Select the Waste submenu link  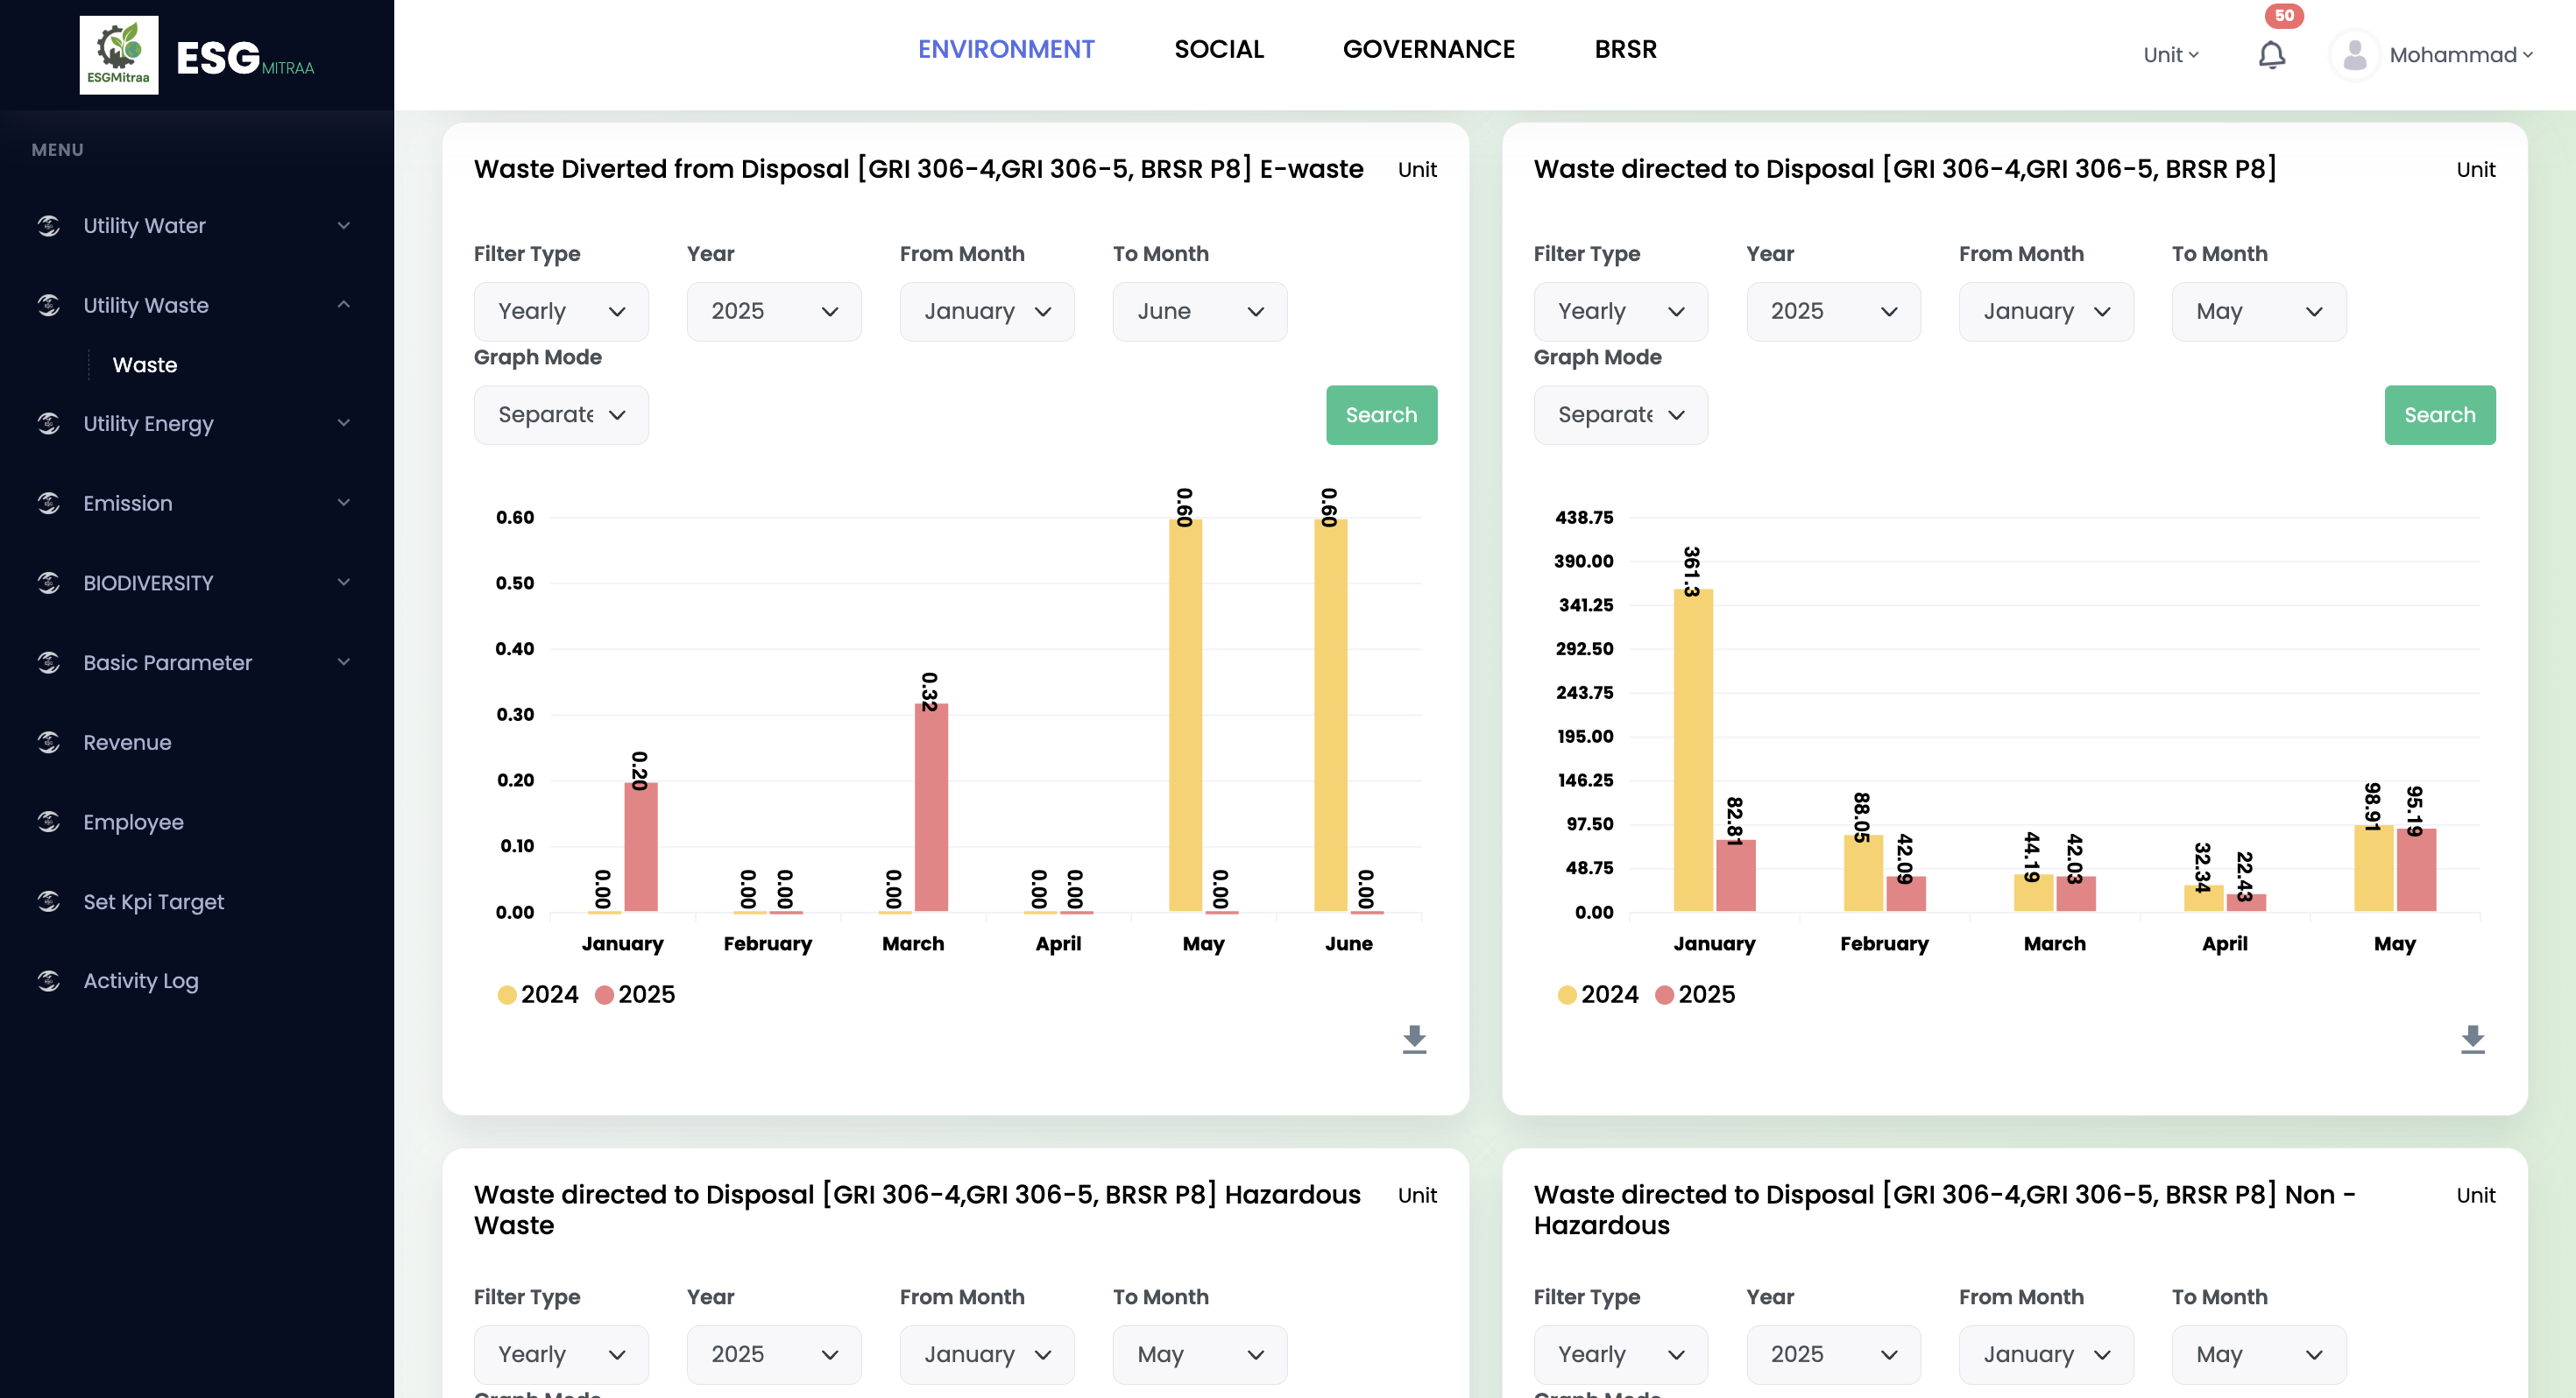tap(145, 365)
